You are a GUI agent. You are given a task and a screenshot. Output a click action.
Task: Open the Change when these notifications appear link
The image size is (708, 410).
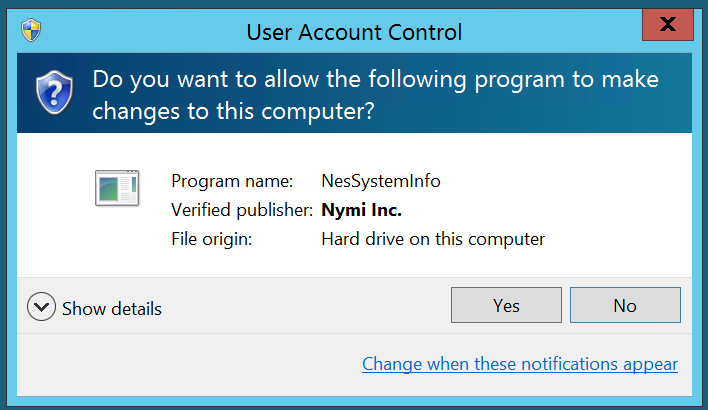[519, 364]
